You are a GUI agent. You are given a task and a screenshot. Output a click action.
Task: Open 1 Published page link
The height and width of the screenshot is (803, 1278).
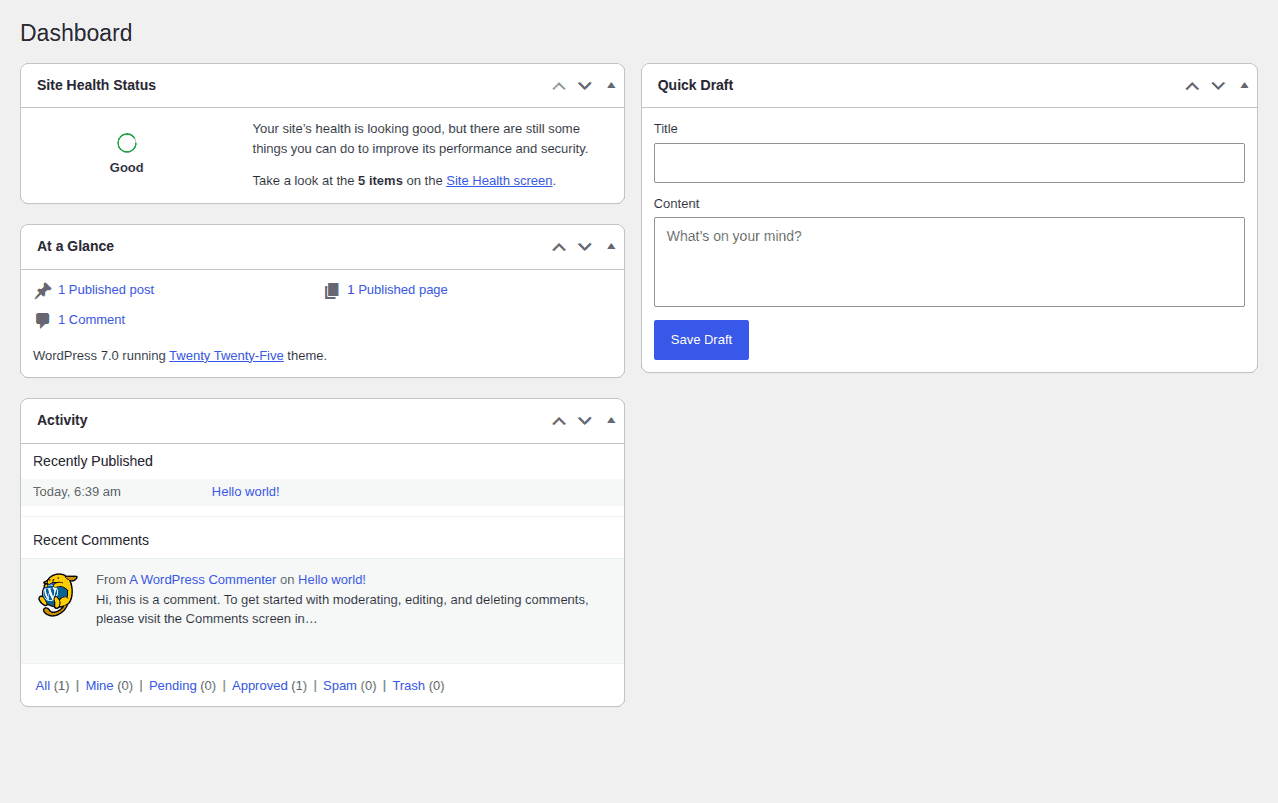point(397,290)
